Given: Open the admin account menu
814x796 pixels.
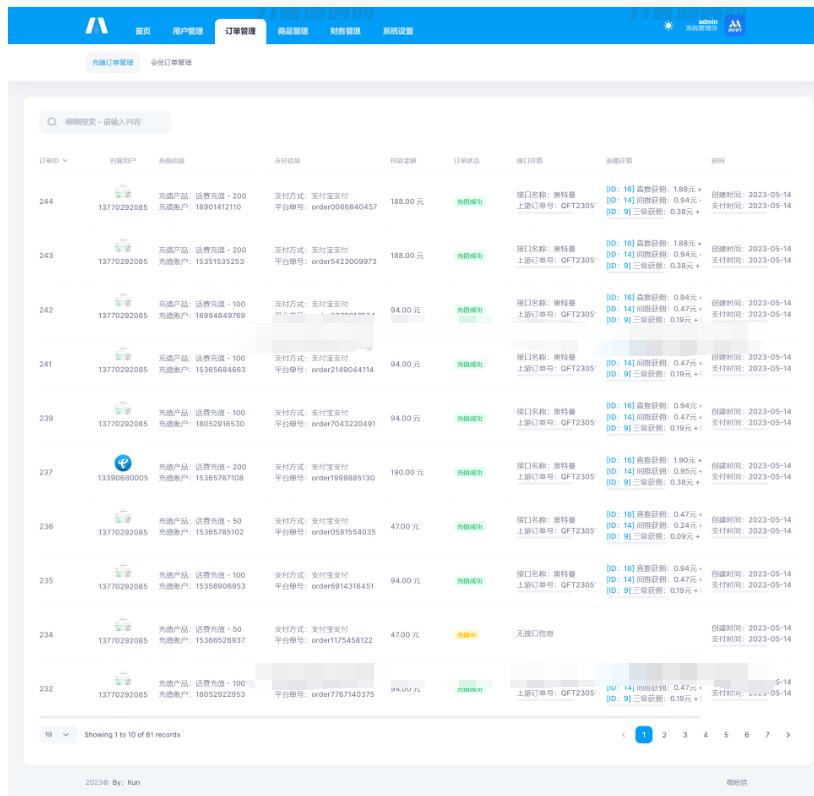Looking at the screenshot, I should [x=707, y=25].
